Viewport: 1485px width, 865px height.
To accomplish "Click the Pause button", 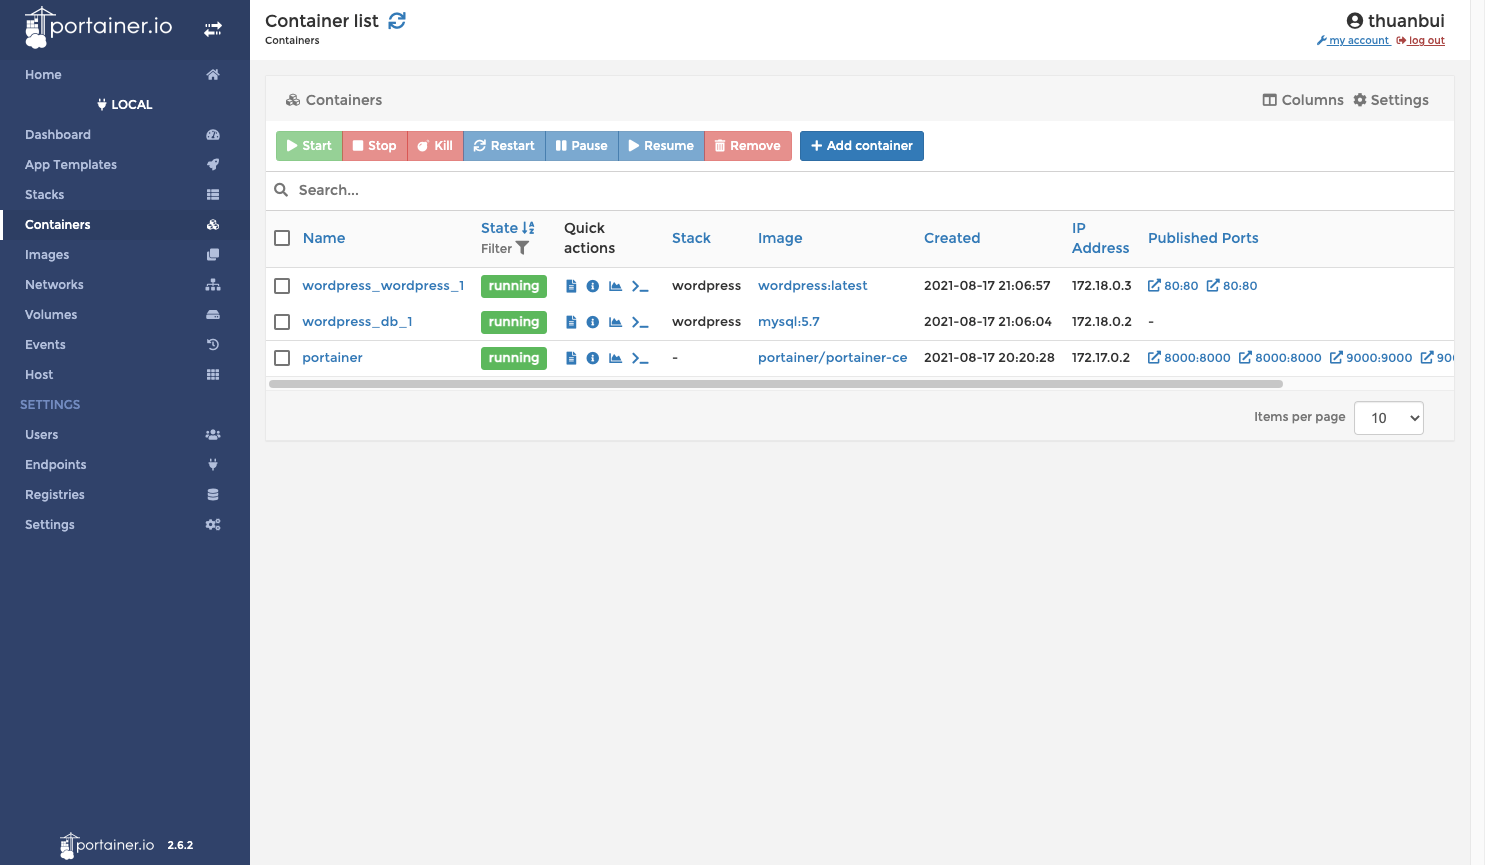I will (582, 146).
